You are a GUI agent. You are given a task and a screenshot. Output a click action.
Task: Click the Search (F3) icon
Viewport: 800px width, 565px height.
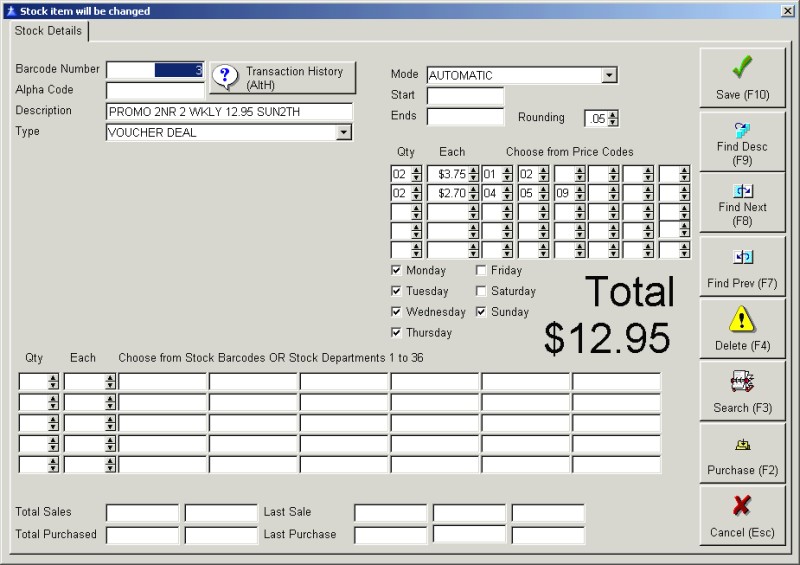coord(741,381)
